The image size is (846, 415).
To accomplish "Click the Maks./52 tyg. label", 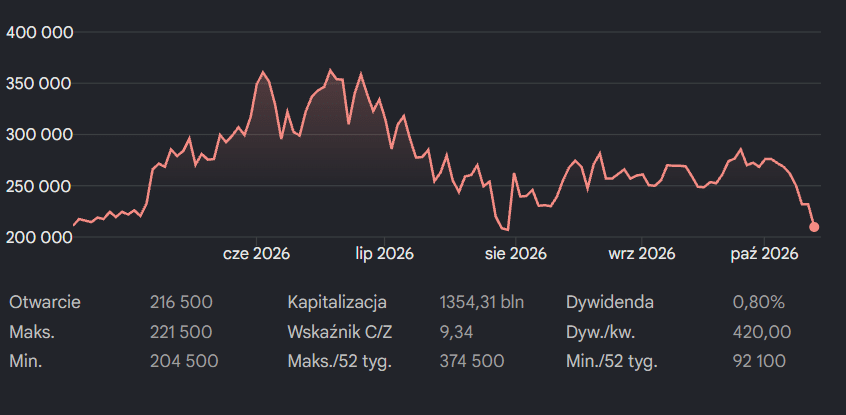I will click(x=339, y=361).
